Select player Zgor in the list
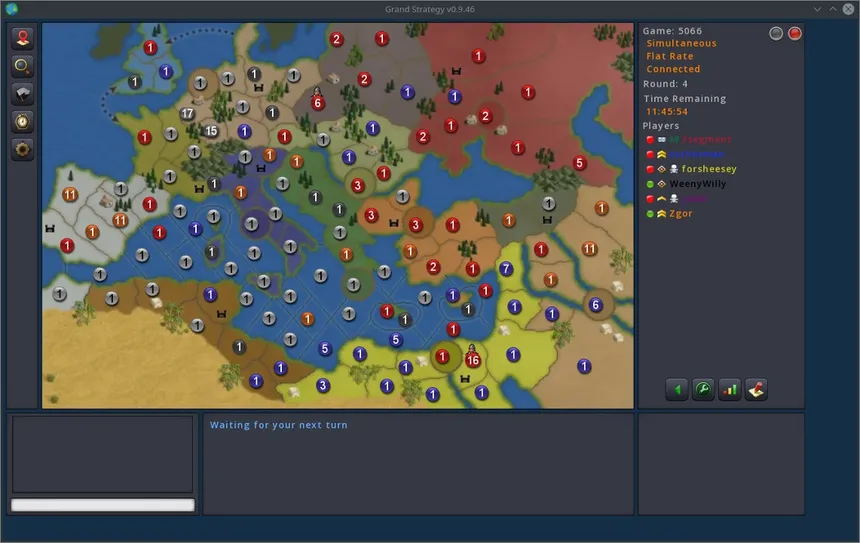This screenshot has height=543, width=860. 681,213
